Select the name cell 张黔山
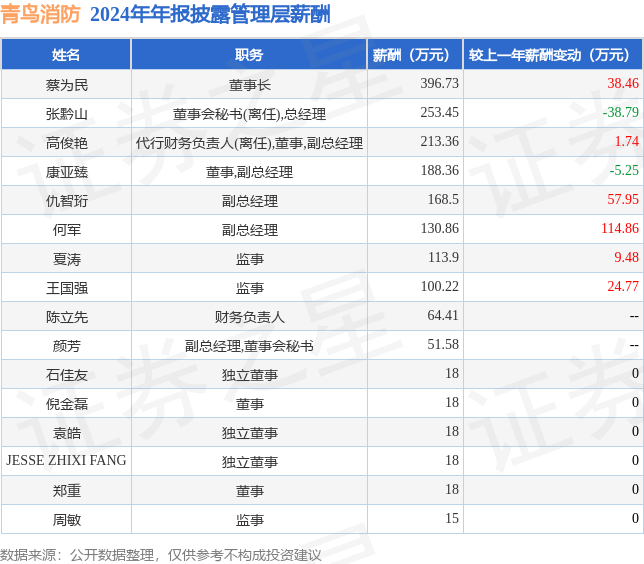The image size is (644, 564). coord(67,114)
